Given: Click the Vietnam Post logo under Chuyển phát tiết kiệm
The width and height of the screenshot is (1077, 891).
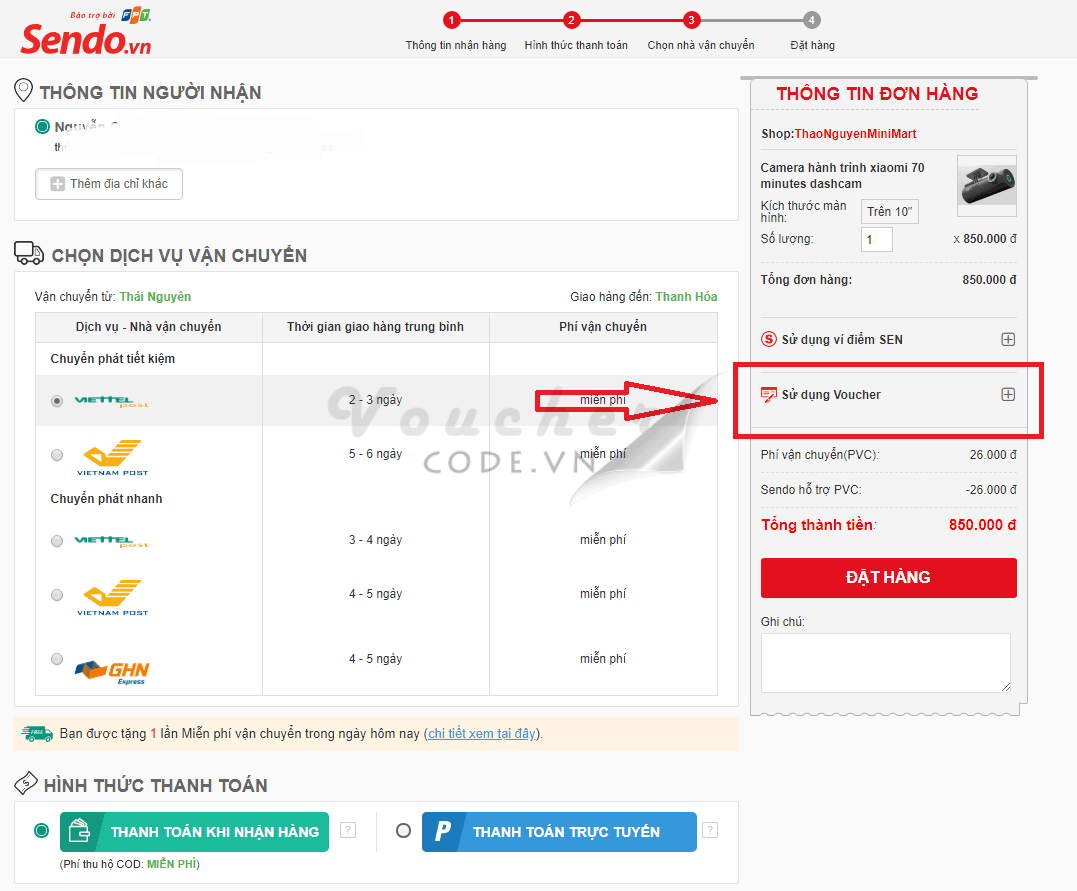Looking at the screenshot, I should click(112, 456).
